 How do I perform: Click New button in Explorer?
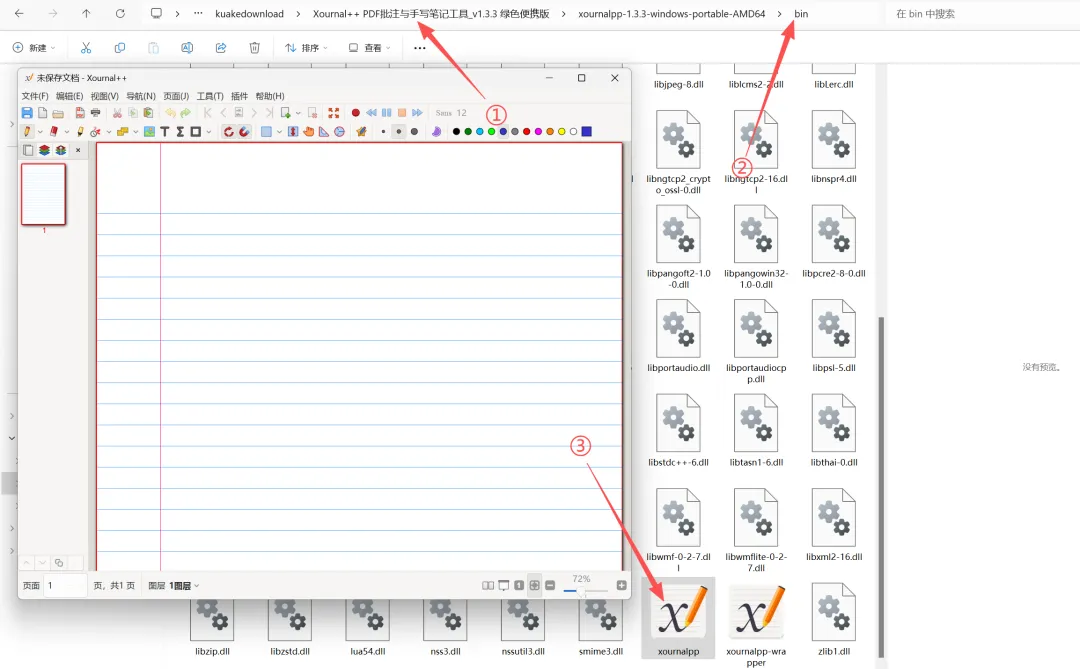pyautogui.click(x=33, y=48)
